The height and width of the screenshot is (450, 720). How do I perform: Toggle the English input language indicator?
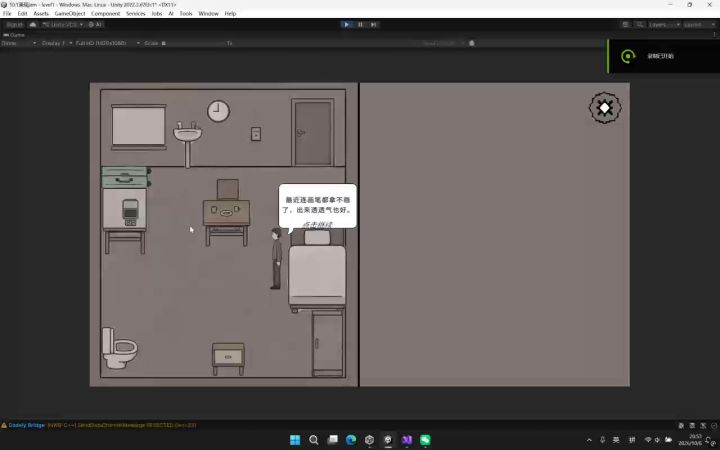pyautogui.click(x=616, y=440)
